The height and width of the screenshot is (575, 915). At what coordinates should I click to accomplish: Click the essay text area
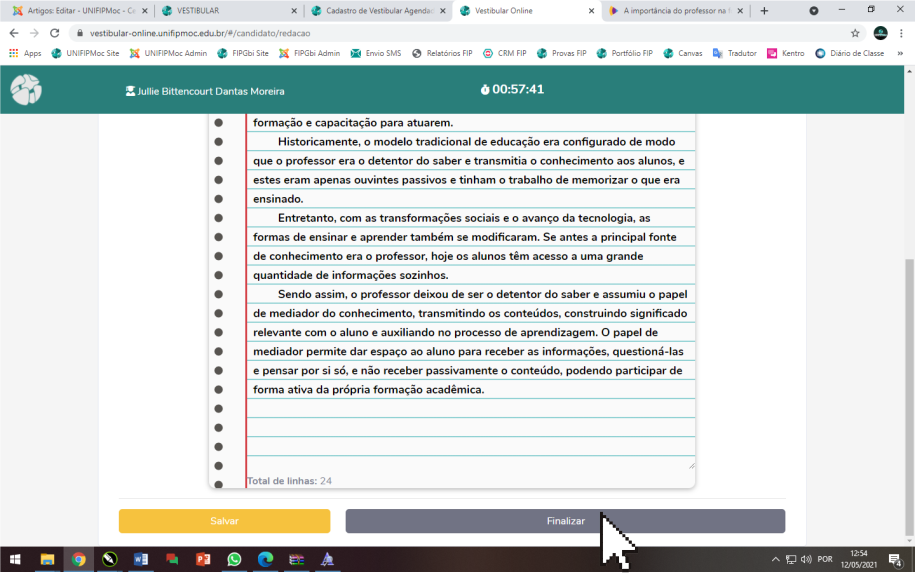coord(470,292)
